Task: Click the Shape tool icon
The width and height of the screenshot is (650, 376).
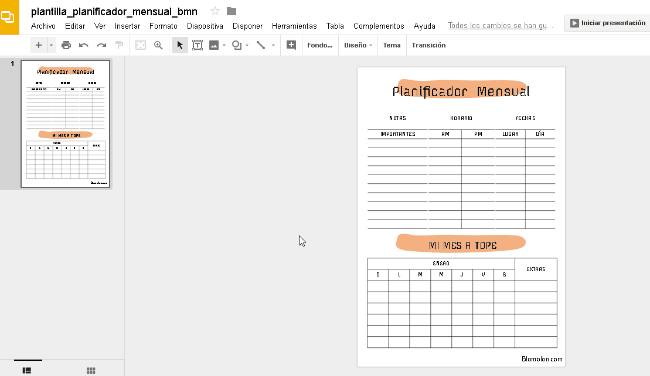Action: tap(237, 45)
